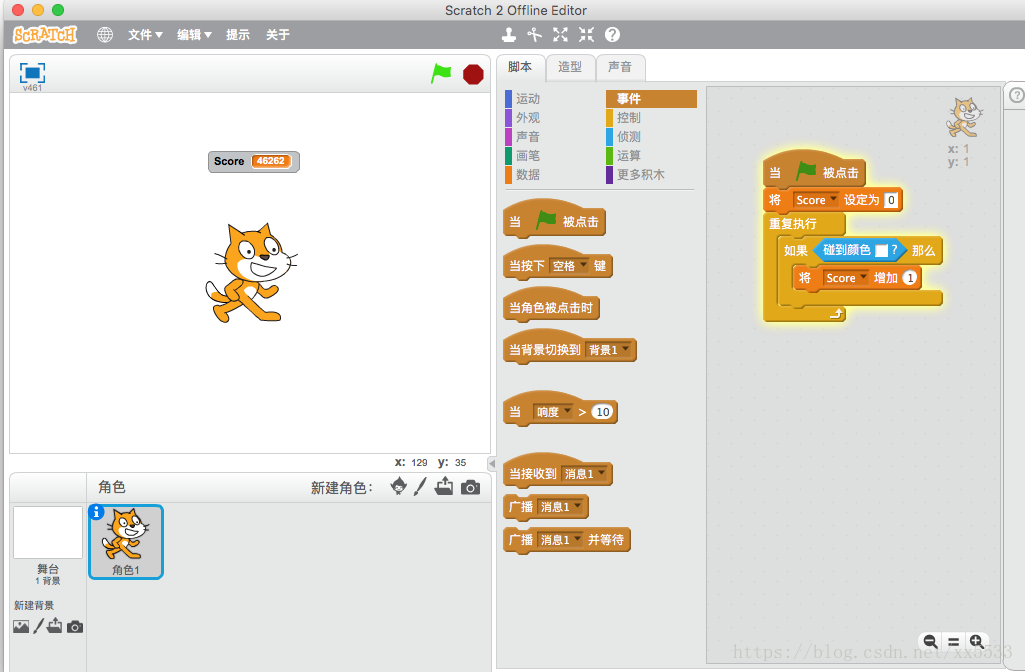
Task: Open Score dropdown in 设定为 block
Action: (816, 200)
